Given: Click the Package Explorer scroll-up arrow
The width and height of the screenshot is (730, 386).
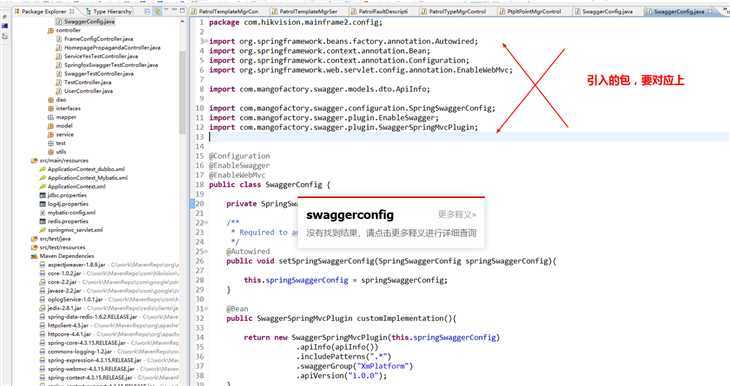Looking at the screenshot, I should pyautogui.click(x=182, y=21).
